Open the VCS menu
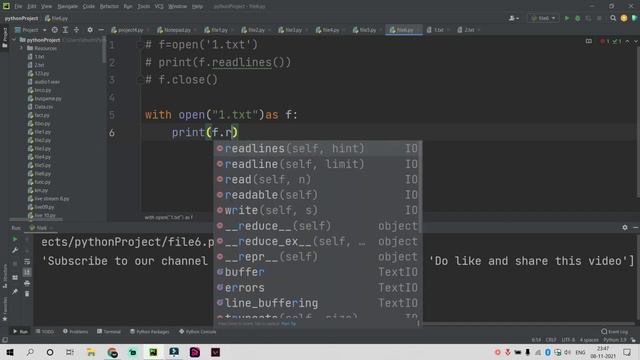This screenshot has width=640, height=360. coord(159,7)
